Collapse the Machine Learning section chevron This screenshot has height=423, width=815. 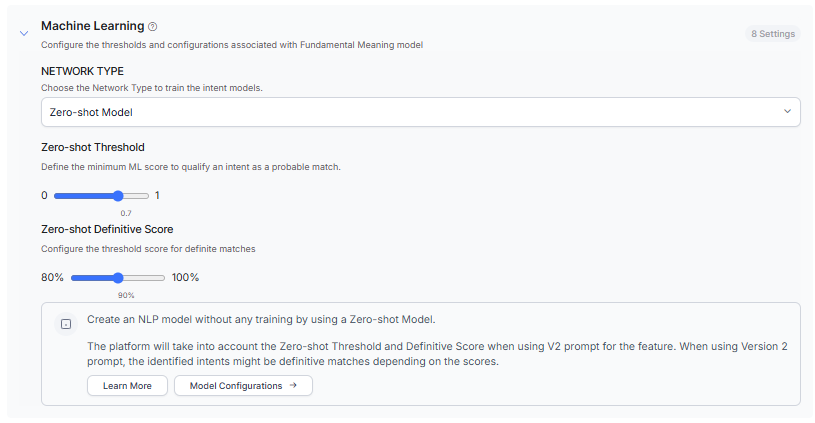[x=24, y=34]
